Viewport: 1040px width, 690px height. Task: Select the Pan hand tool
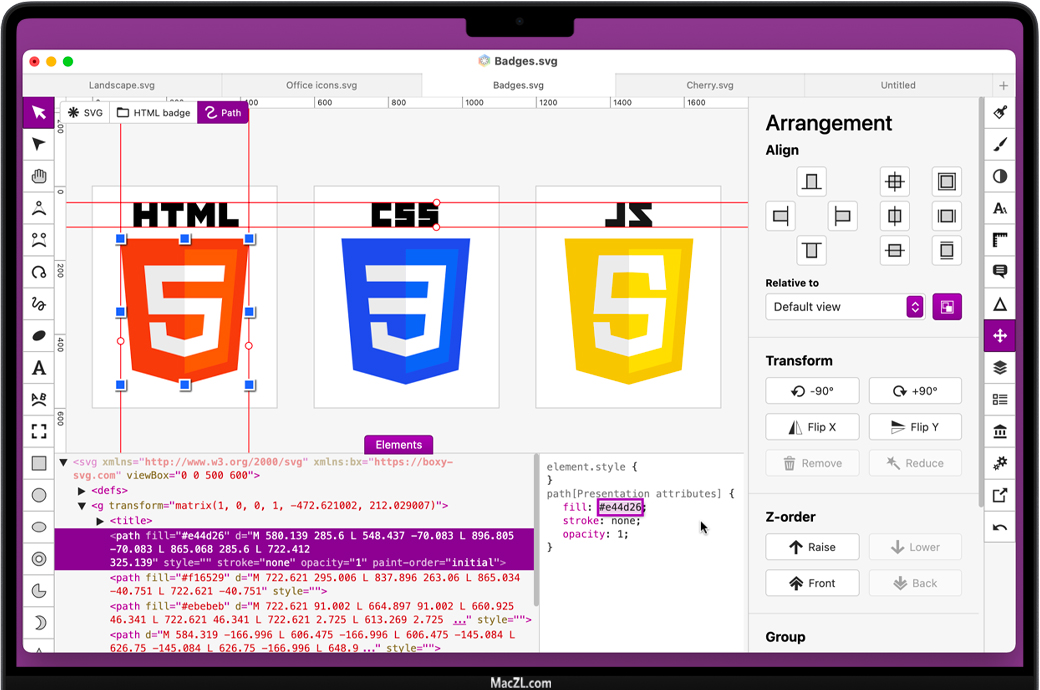point(39,177)
